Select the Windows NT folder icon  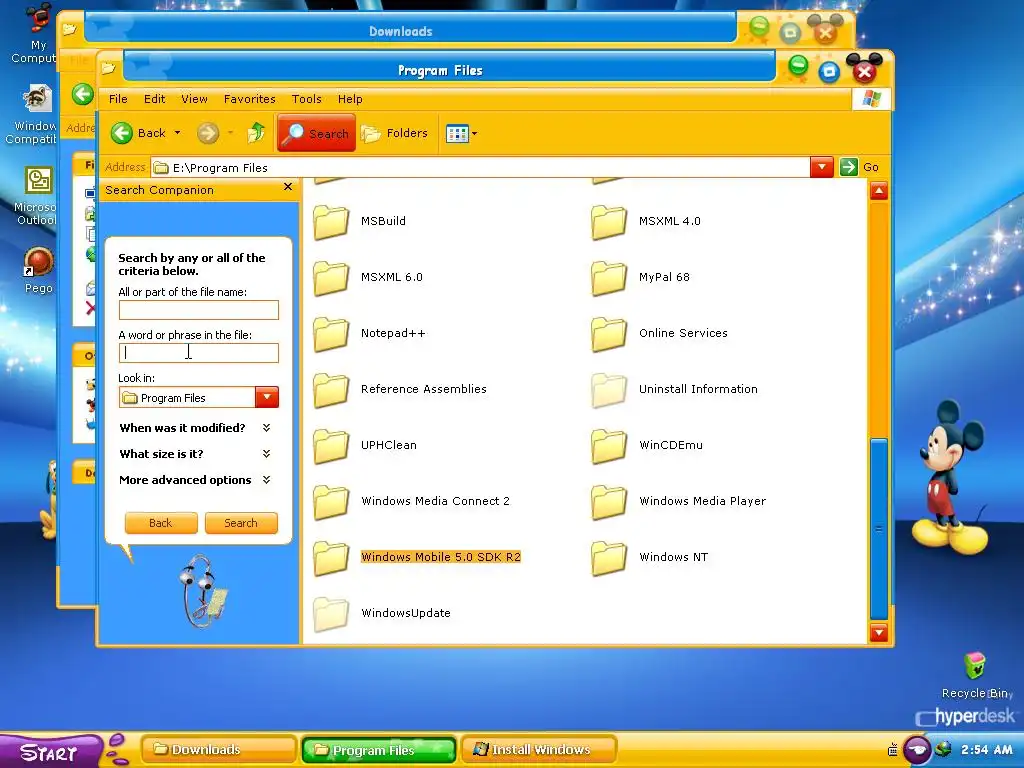click(x=609, y=559)
